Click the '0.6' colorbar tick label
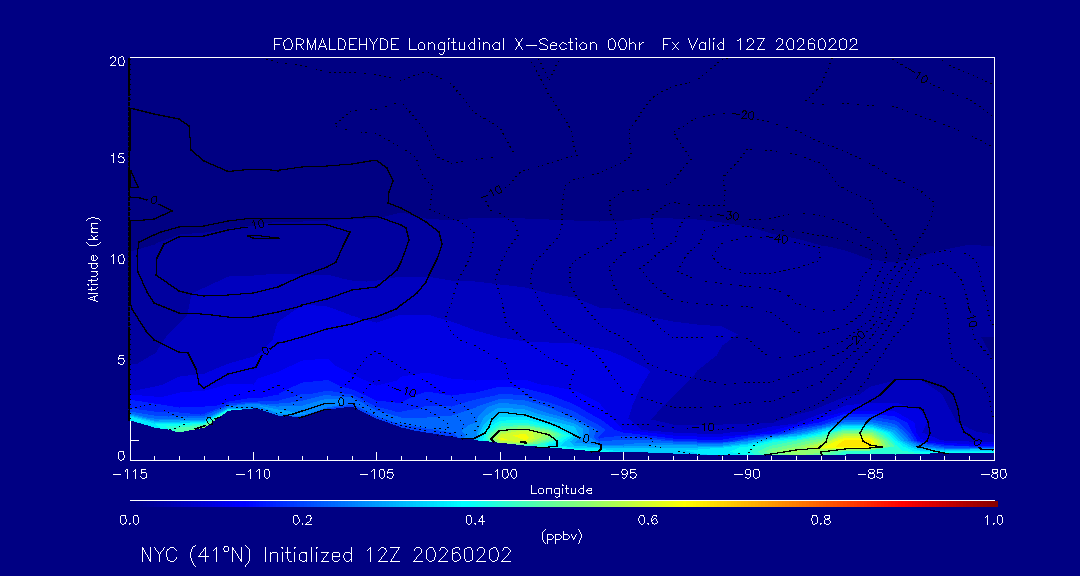The image size is (1080, 576). pos(648,520)
